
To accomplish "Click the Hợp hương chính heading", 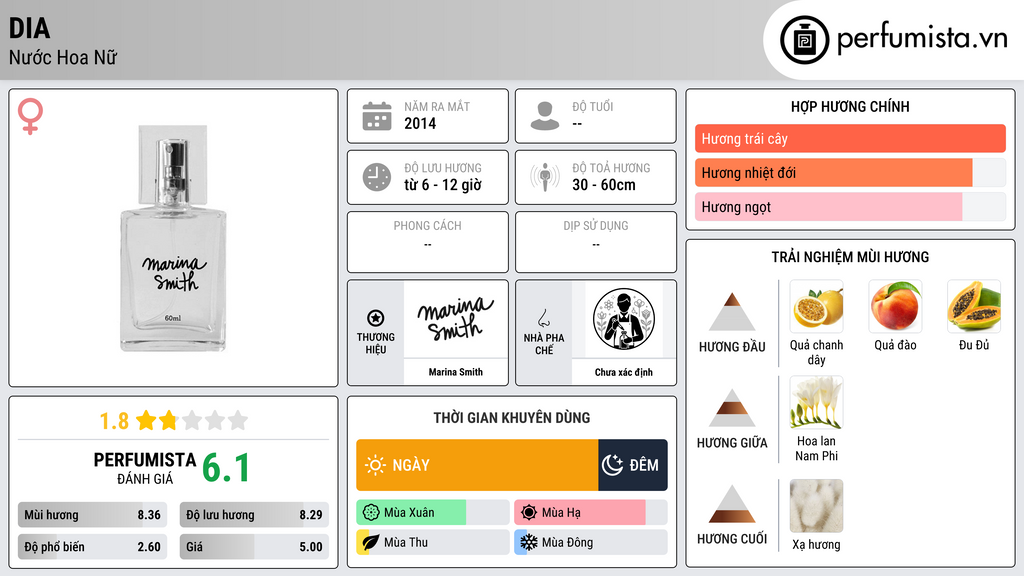I will pos(850,106).
